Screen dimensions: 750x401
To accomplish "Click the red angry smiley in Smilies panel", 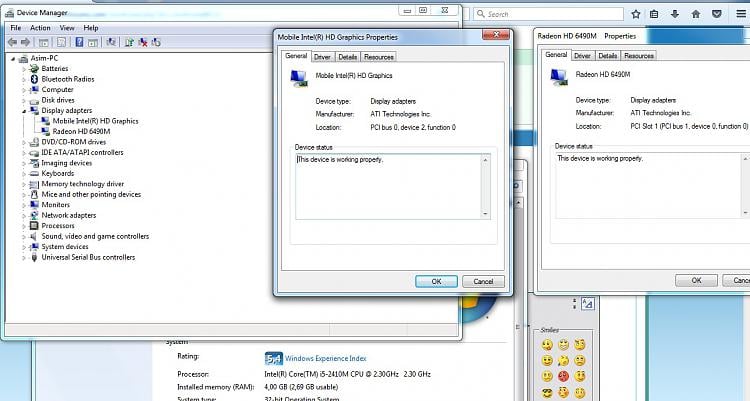I will [x=563, y=376].
